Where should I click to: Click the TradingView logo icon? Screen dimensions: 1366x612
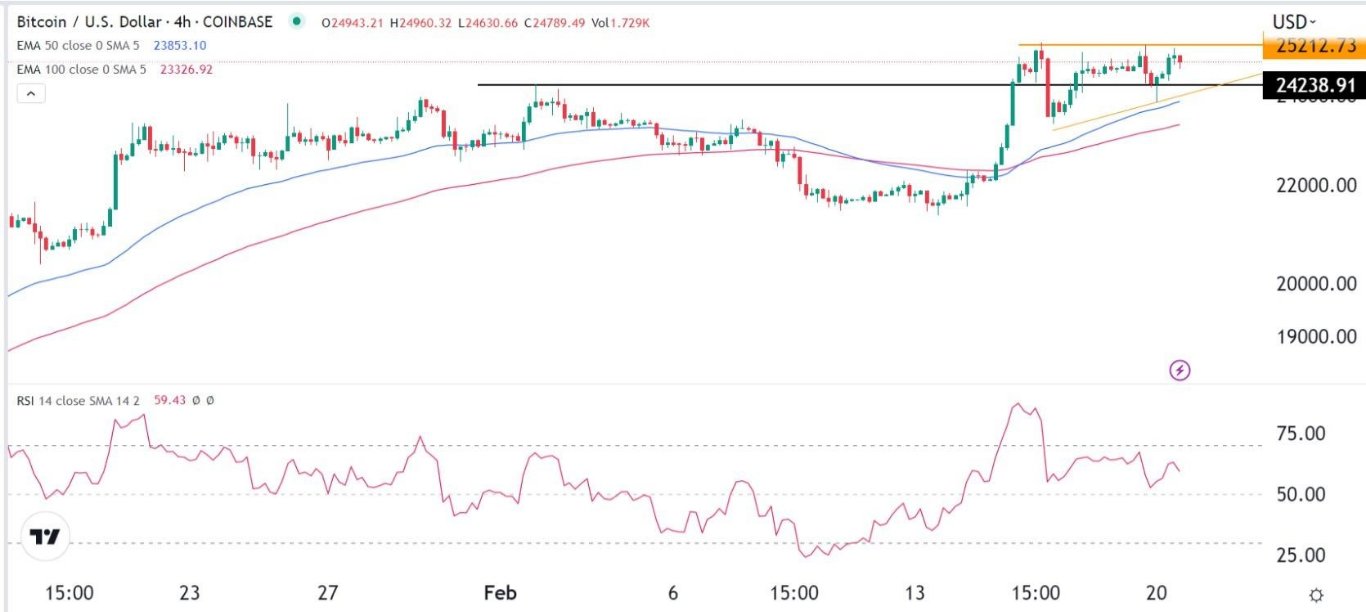point(44,537)
